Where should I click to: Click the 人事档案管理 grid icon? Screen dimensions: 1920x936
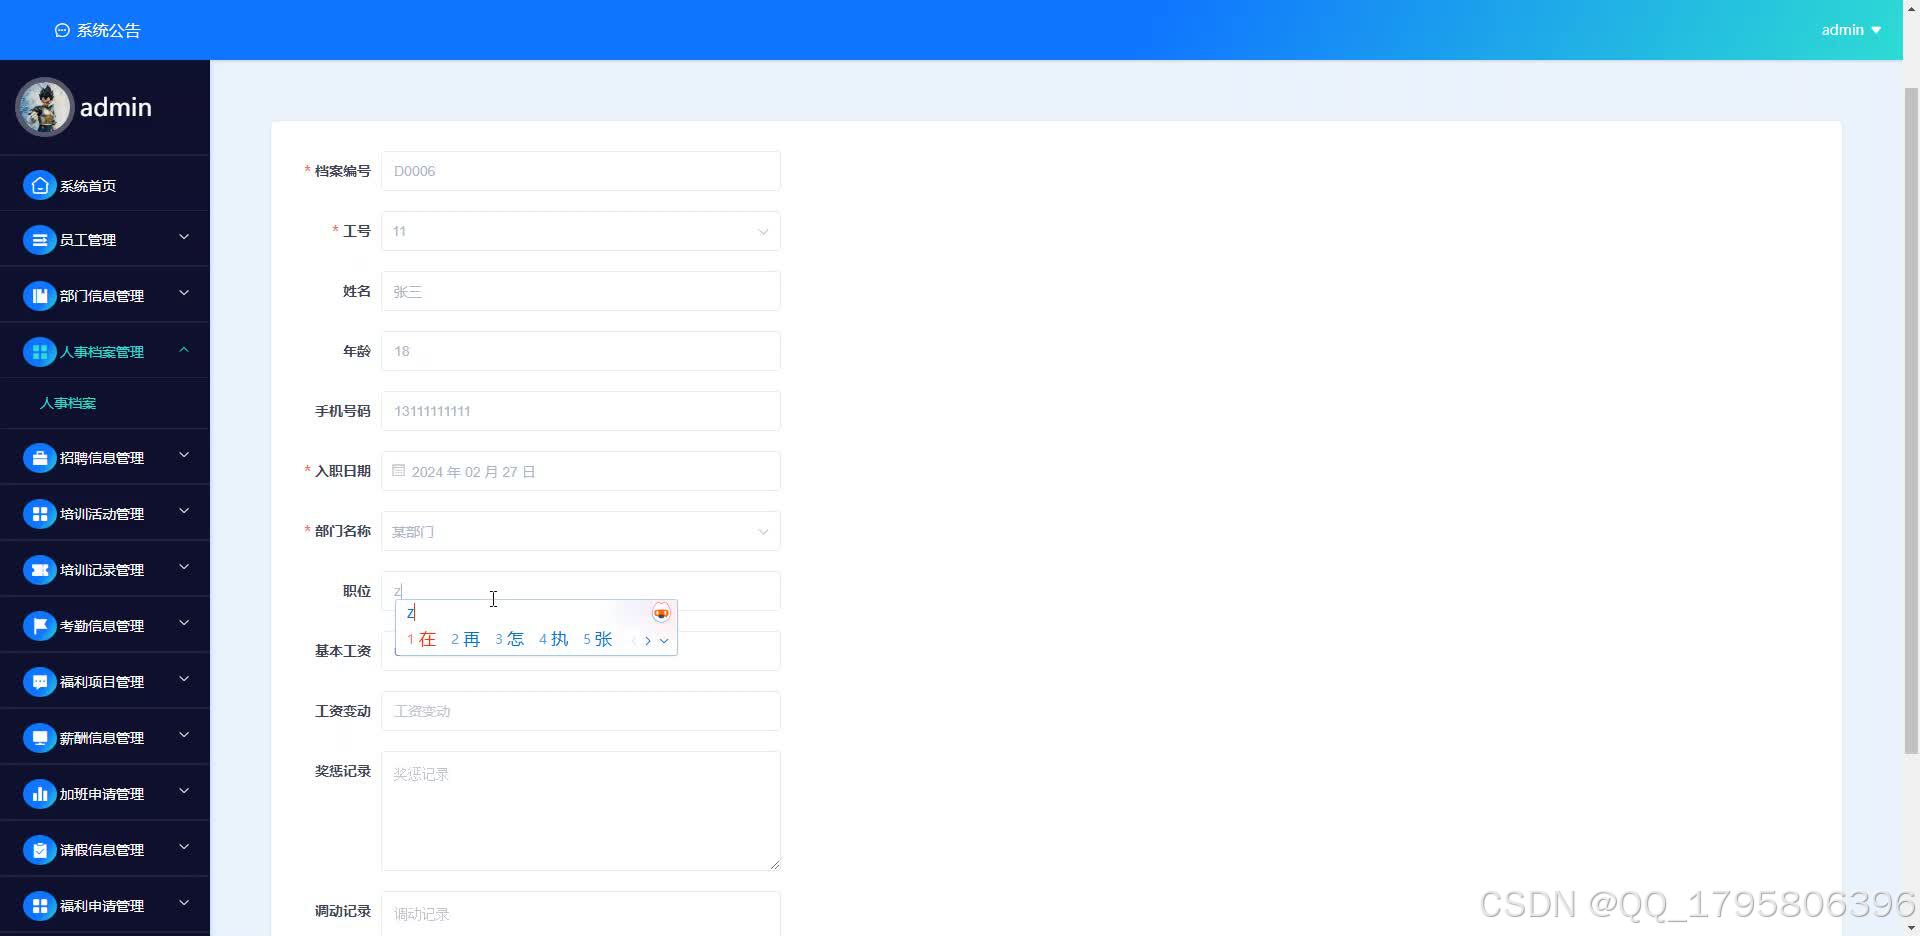(39, 352)
